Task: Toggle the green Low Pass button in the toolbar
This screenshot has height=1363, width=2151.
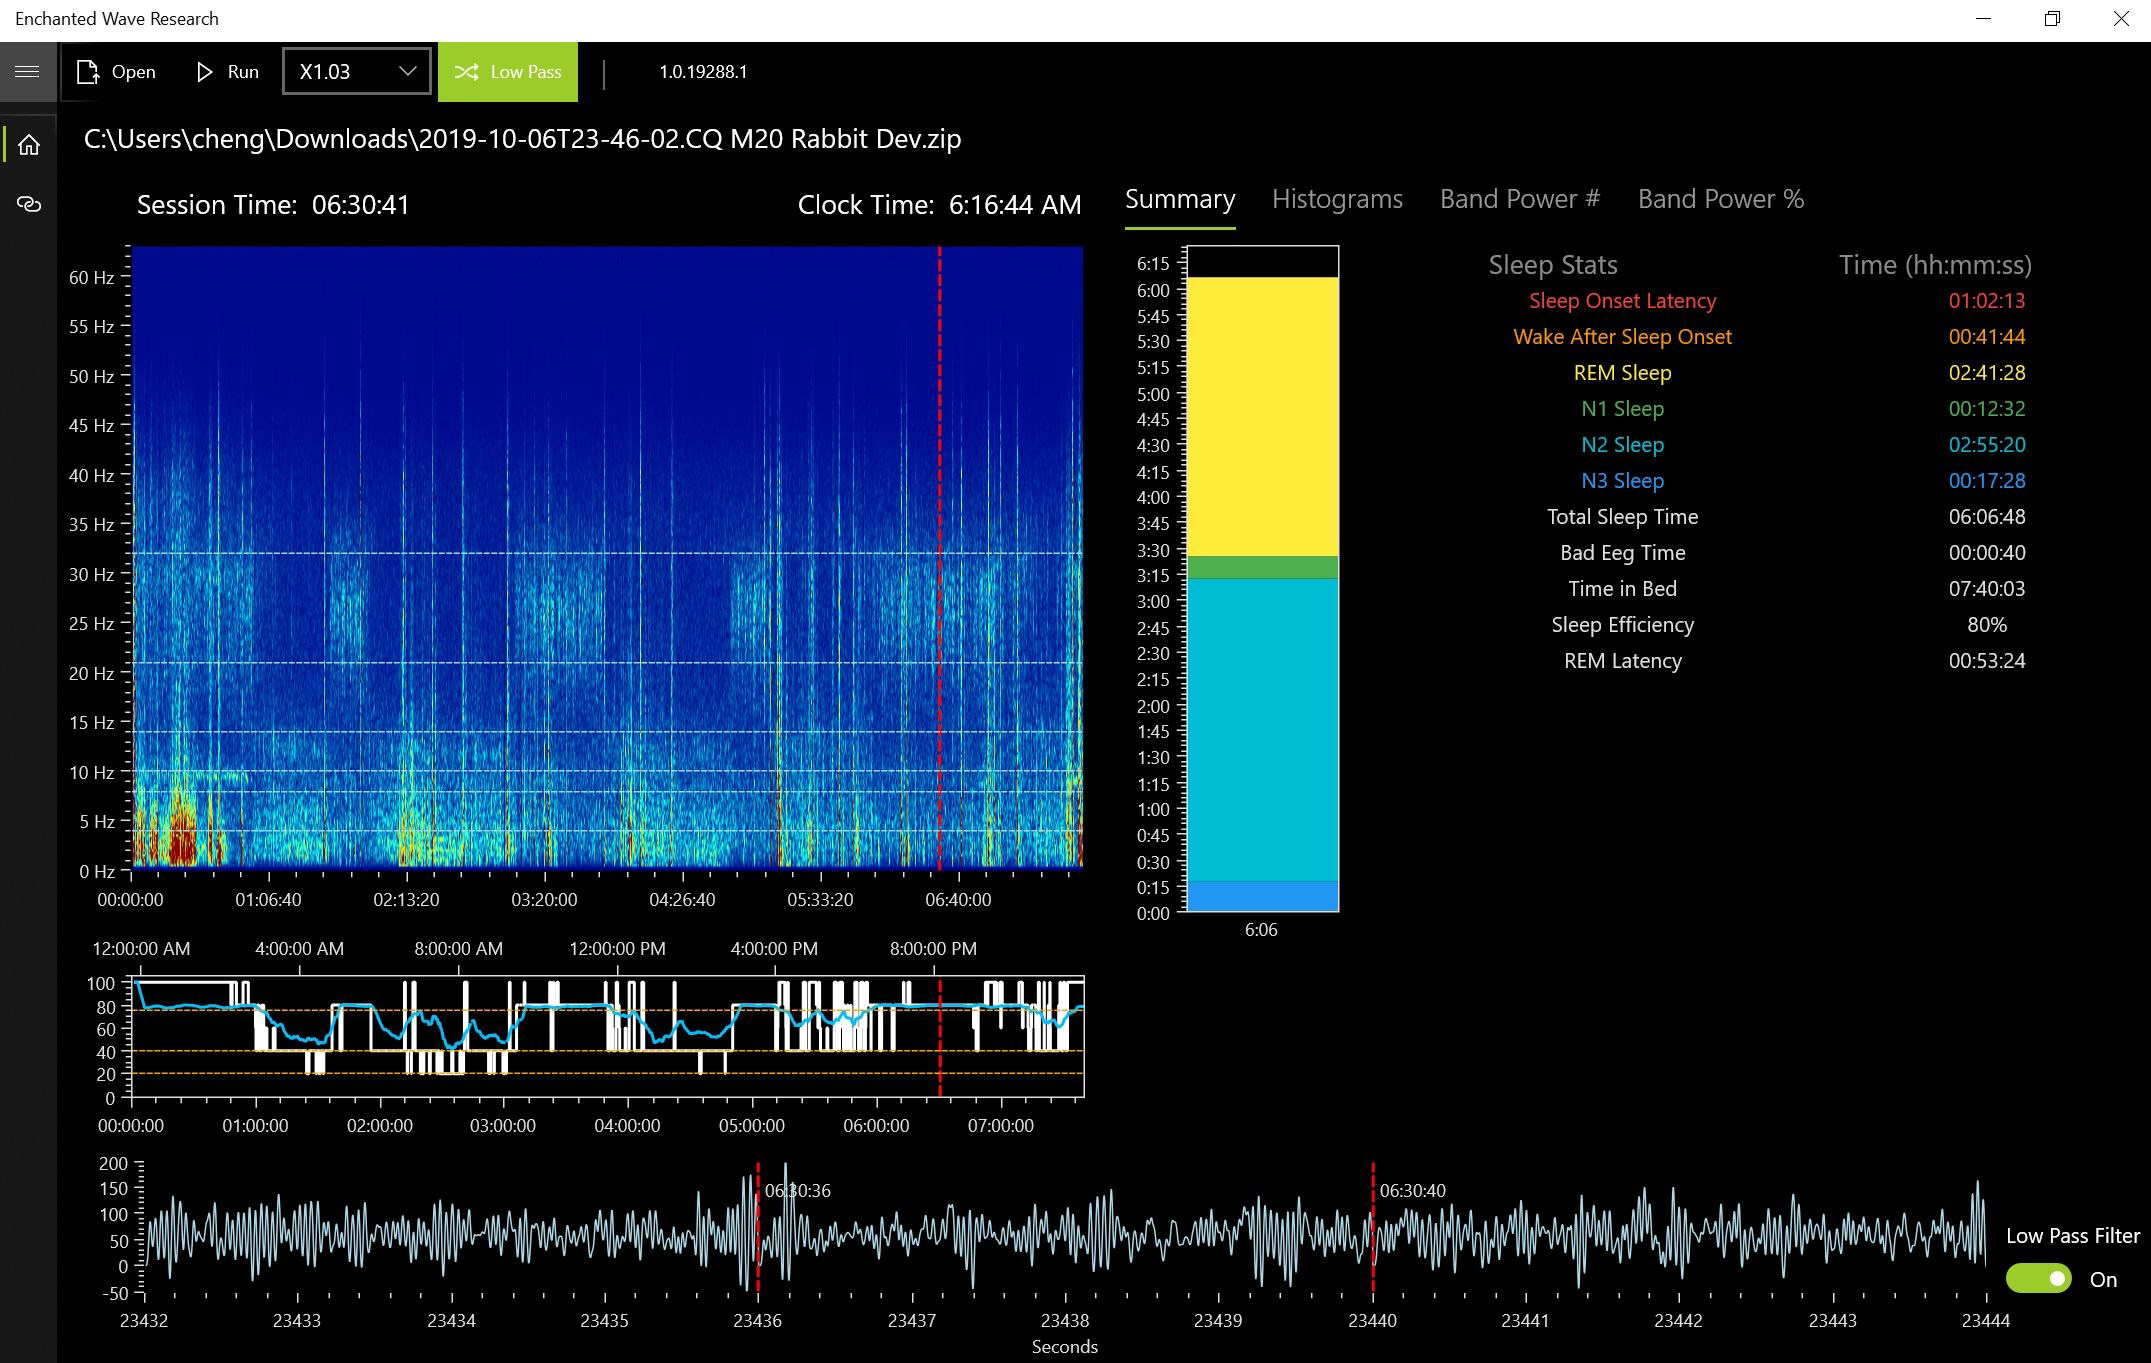Action: point(507,71)
